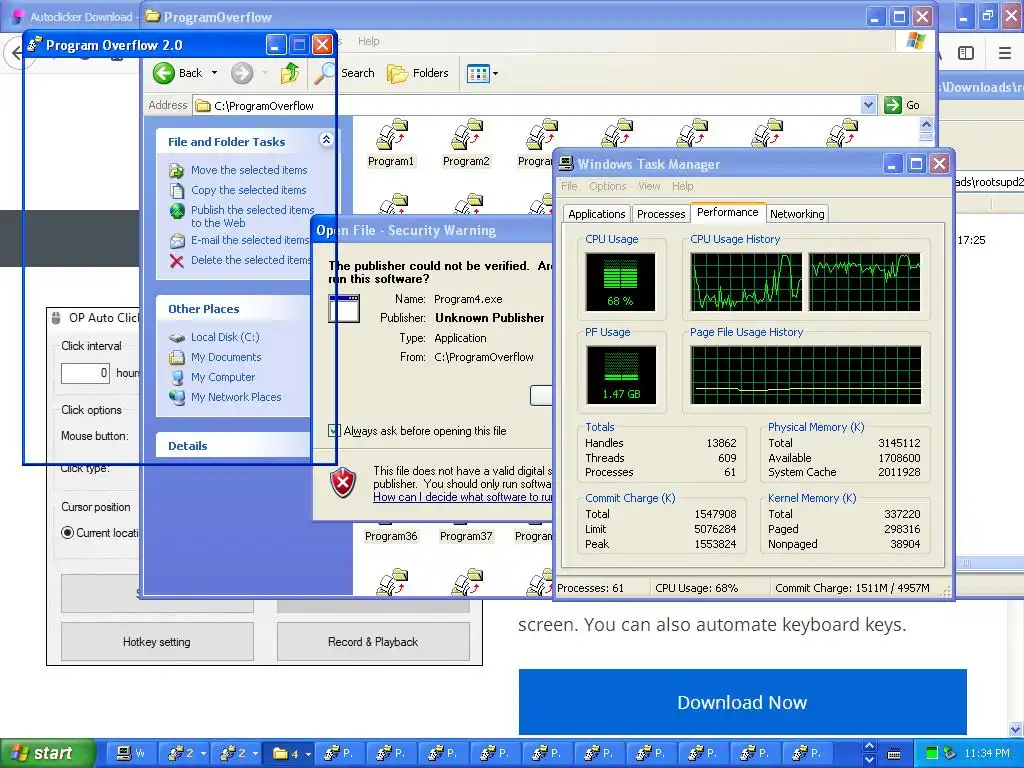Click the Explorer scrollbar up arrow
The width and height of the screenshot is (1024, 768).
click(926, 124)
